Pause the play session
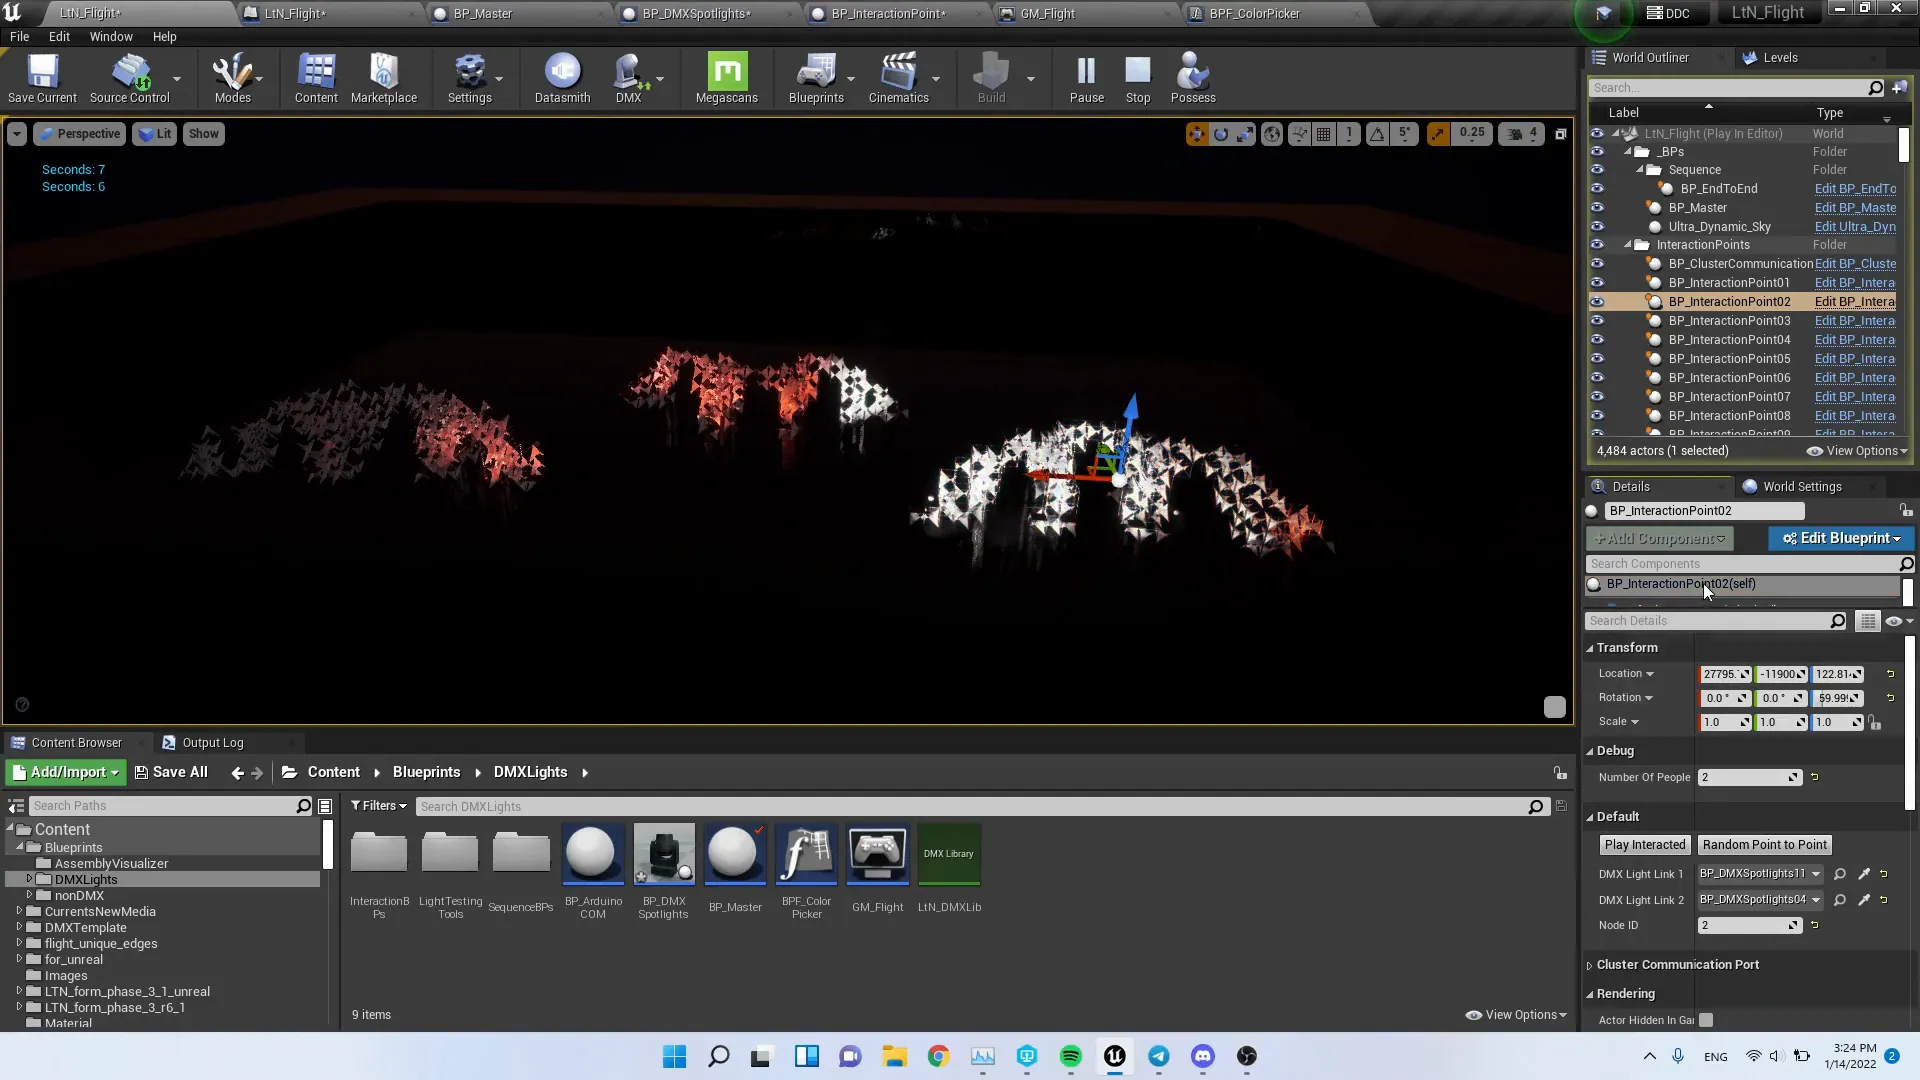 (x=1086, y=78)
